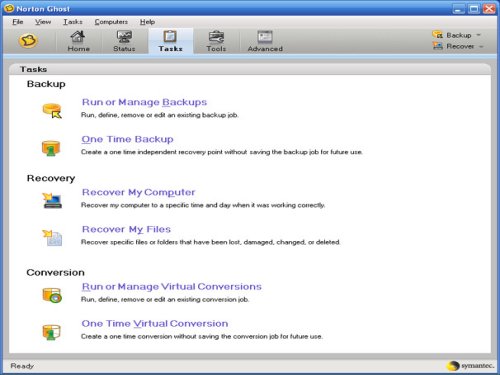
Task: Open the File menu
Action: [18, 22]
